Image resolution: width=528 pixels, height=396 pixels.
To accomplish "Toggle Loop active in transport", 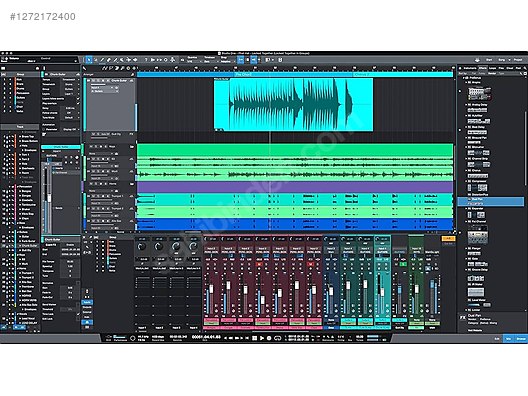I will pyautogui.click(x=277, y=338).
